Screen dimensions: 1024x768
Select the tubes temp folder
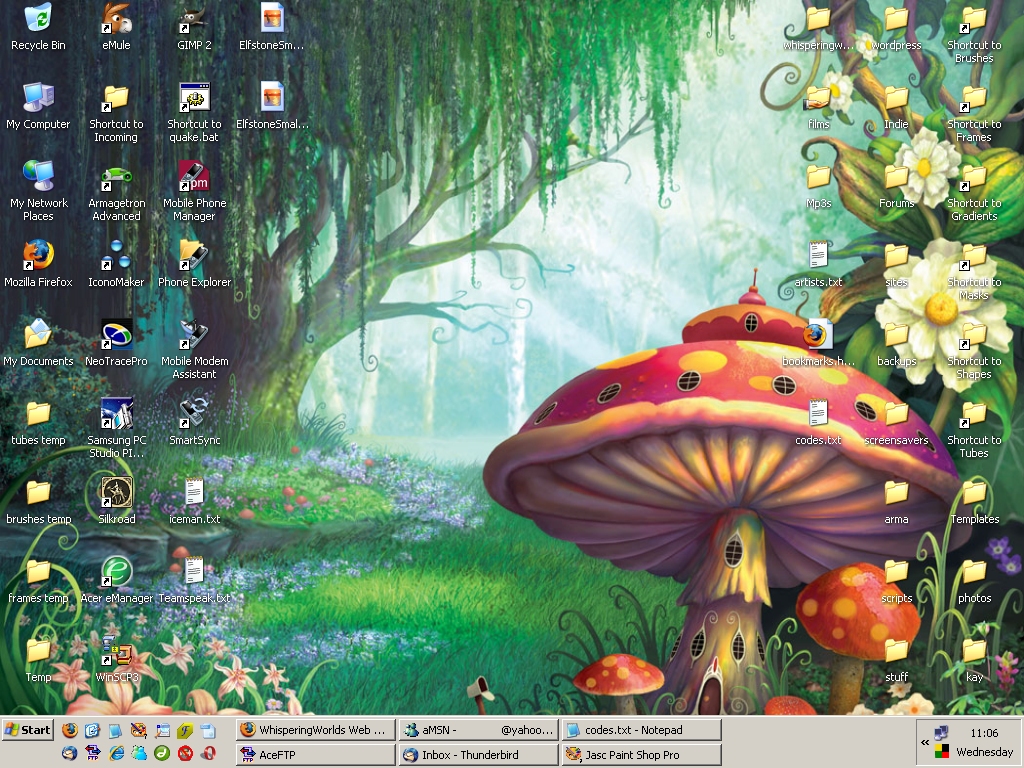[38, 422]
